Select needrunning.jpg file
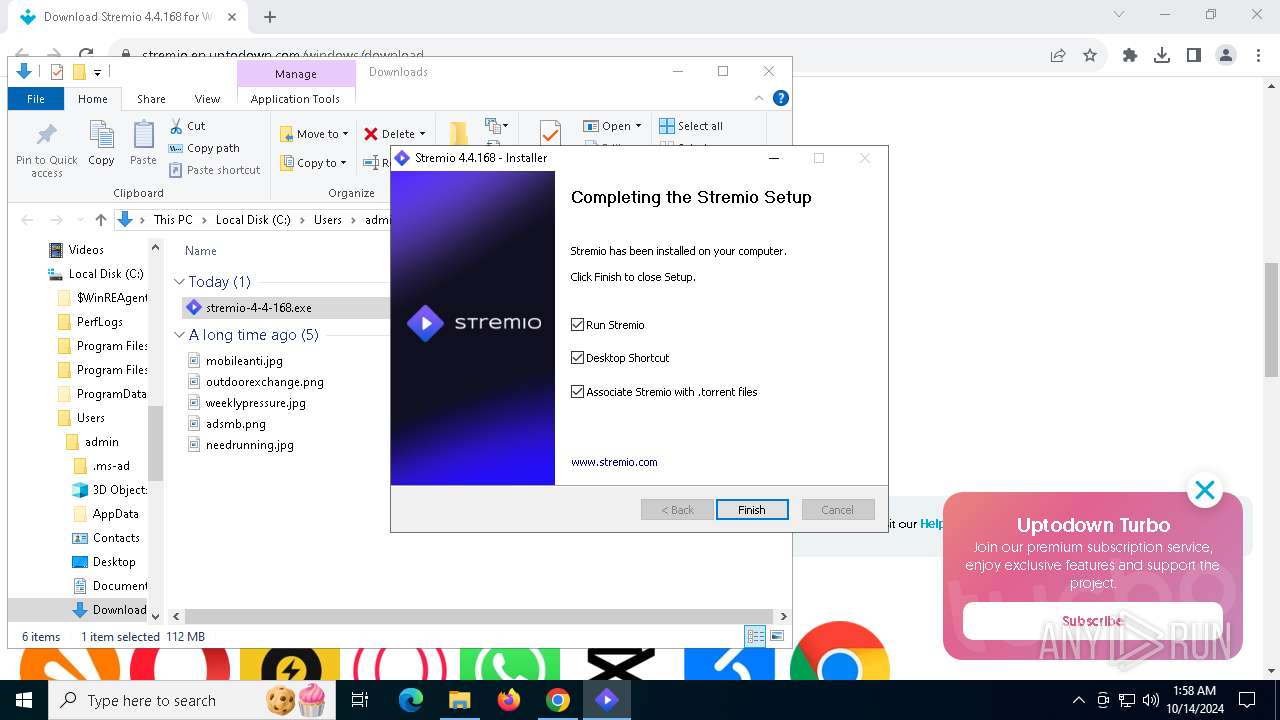 click(x=249, y=445)
